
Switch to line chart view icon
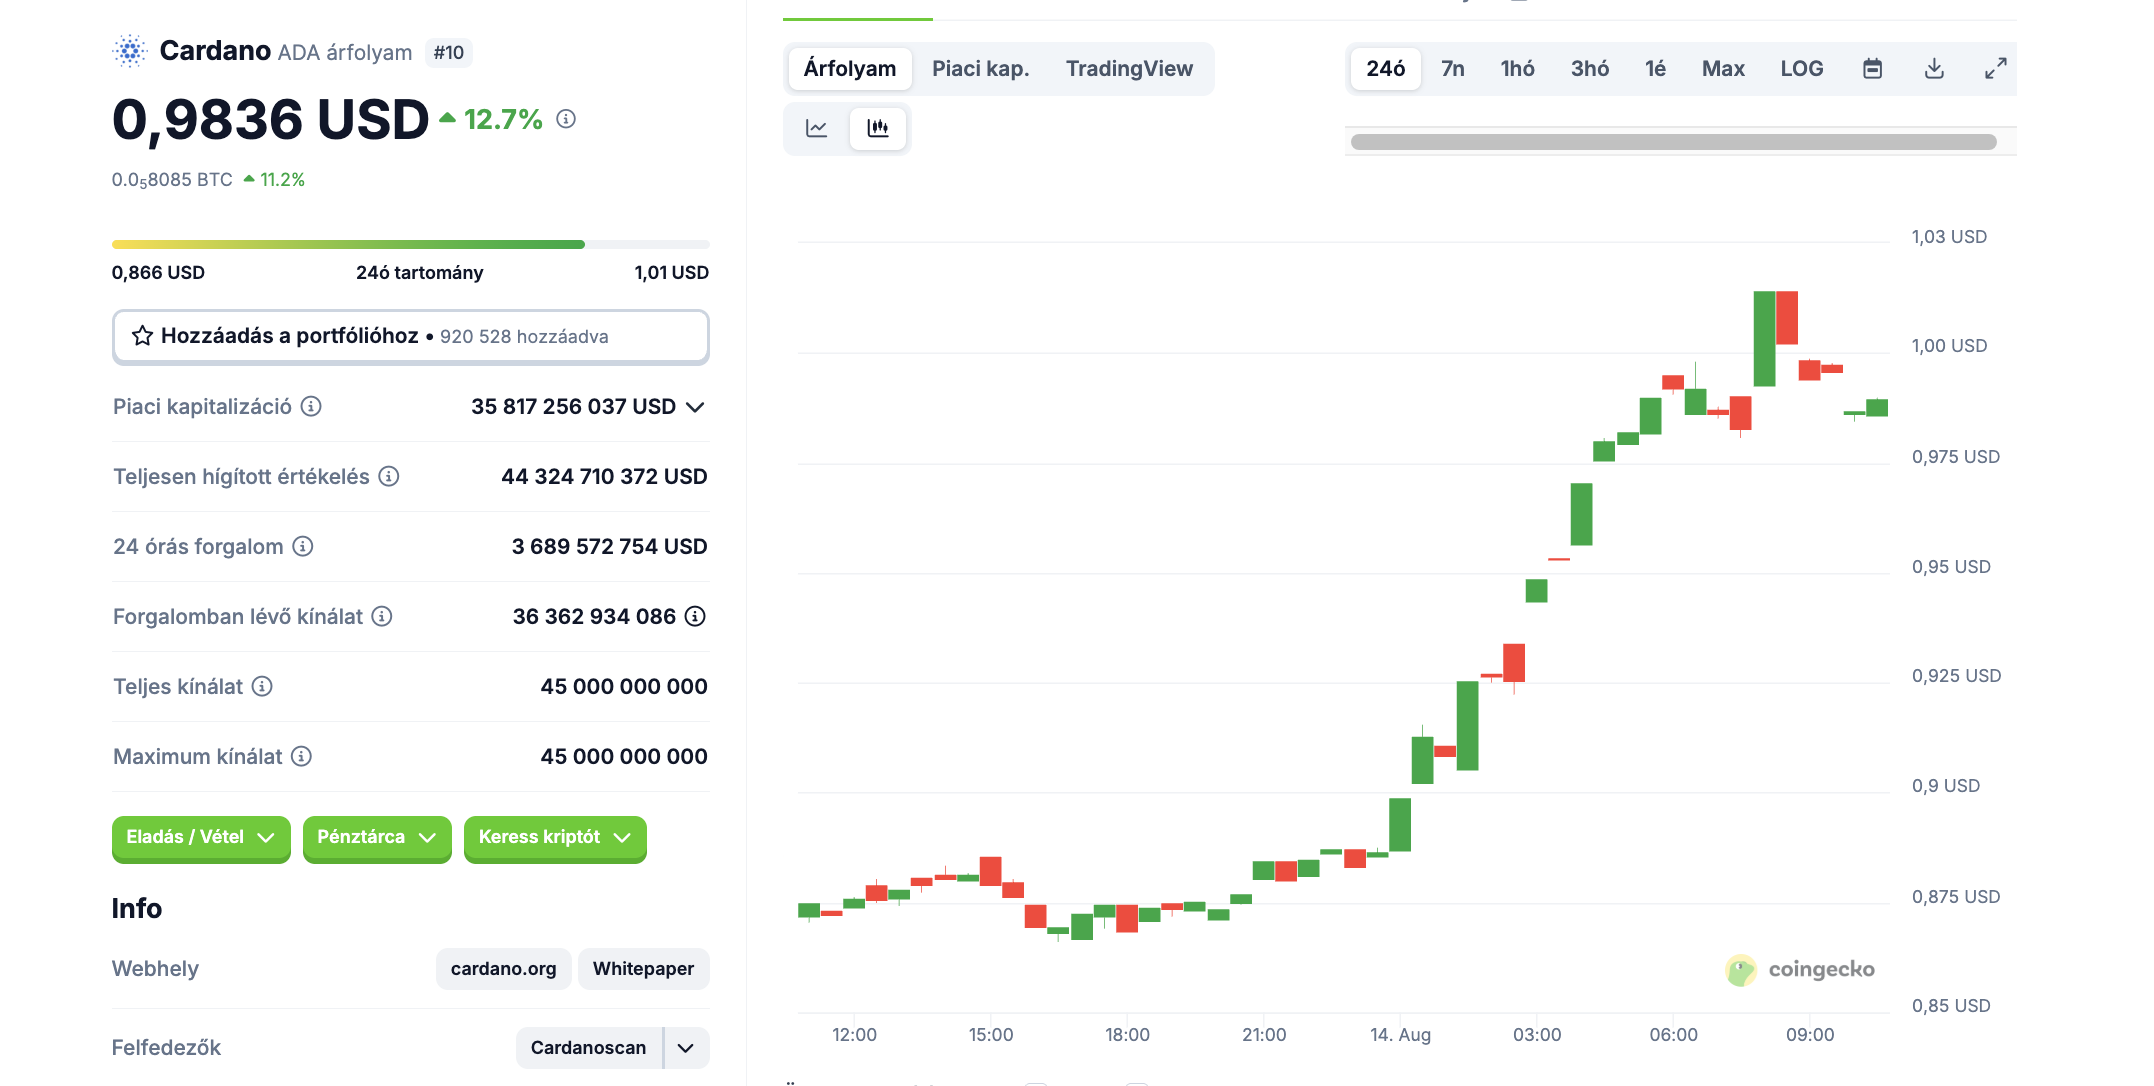(x=817, y=128)
